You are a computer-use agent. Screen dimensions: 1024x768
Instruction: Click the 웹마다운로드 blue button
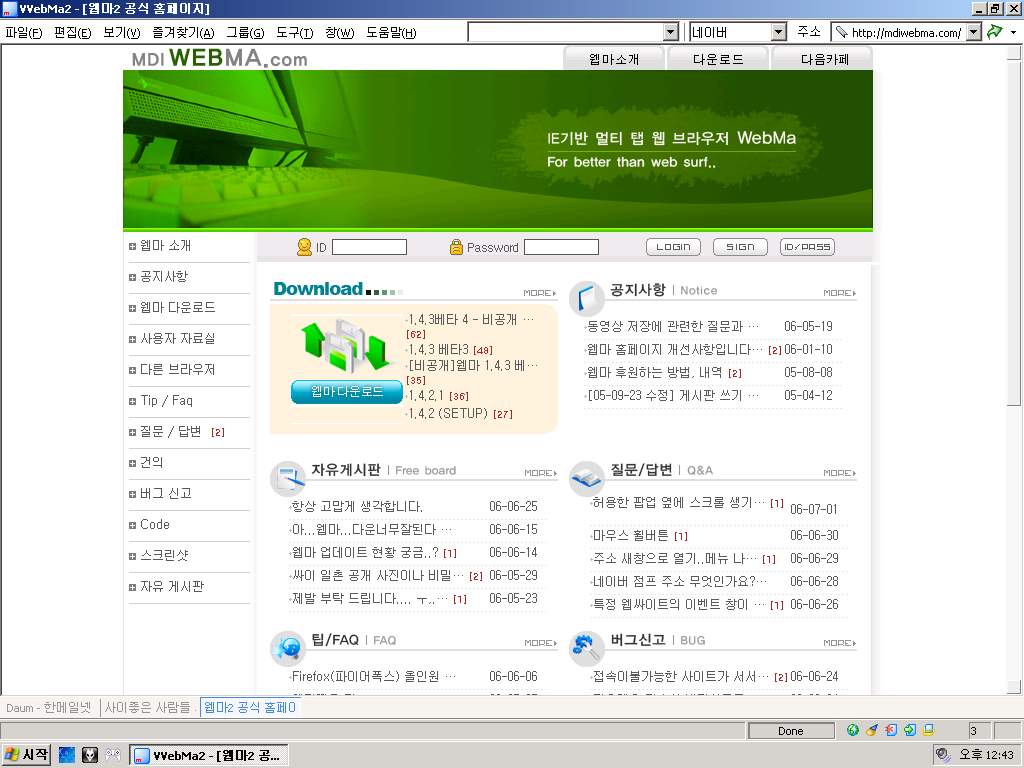coord(347,391)
